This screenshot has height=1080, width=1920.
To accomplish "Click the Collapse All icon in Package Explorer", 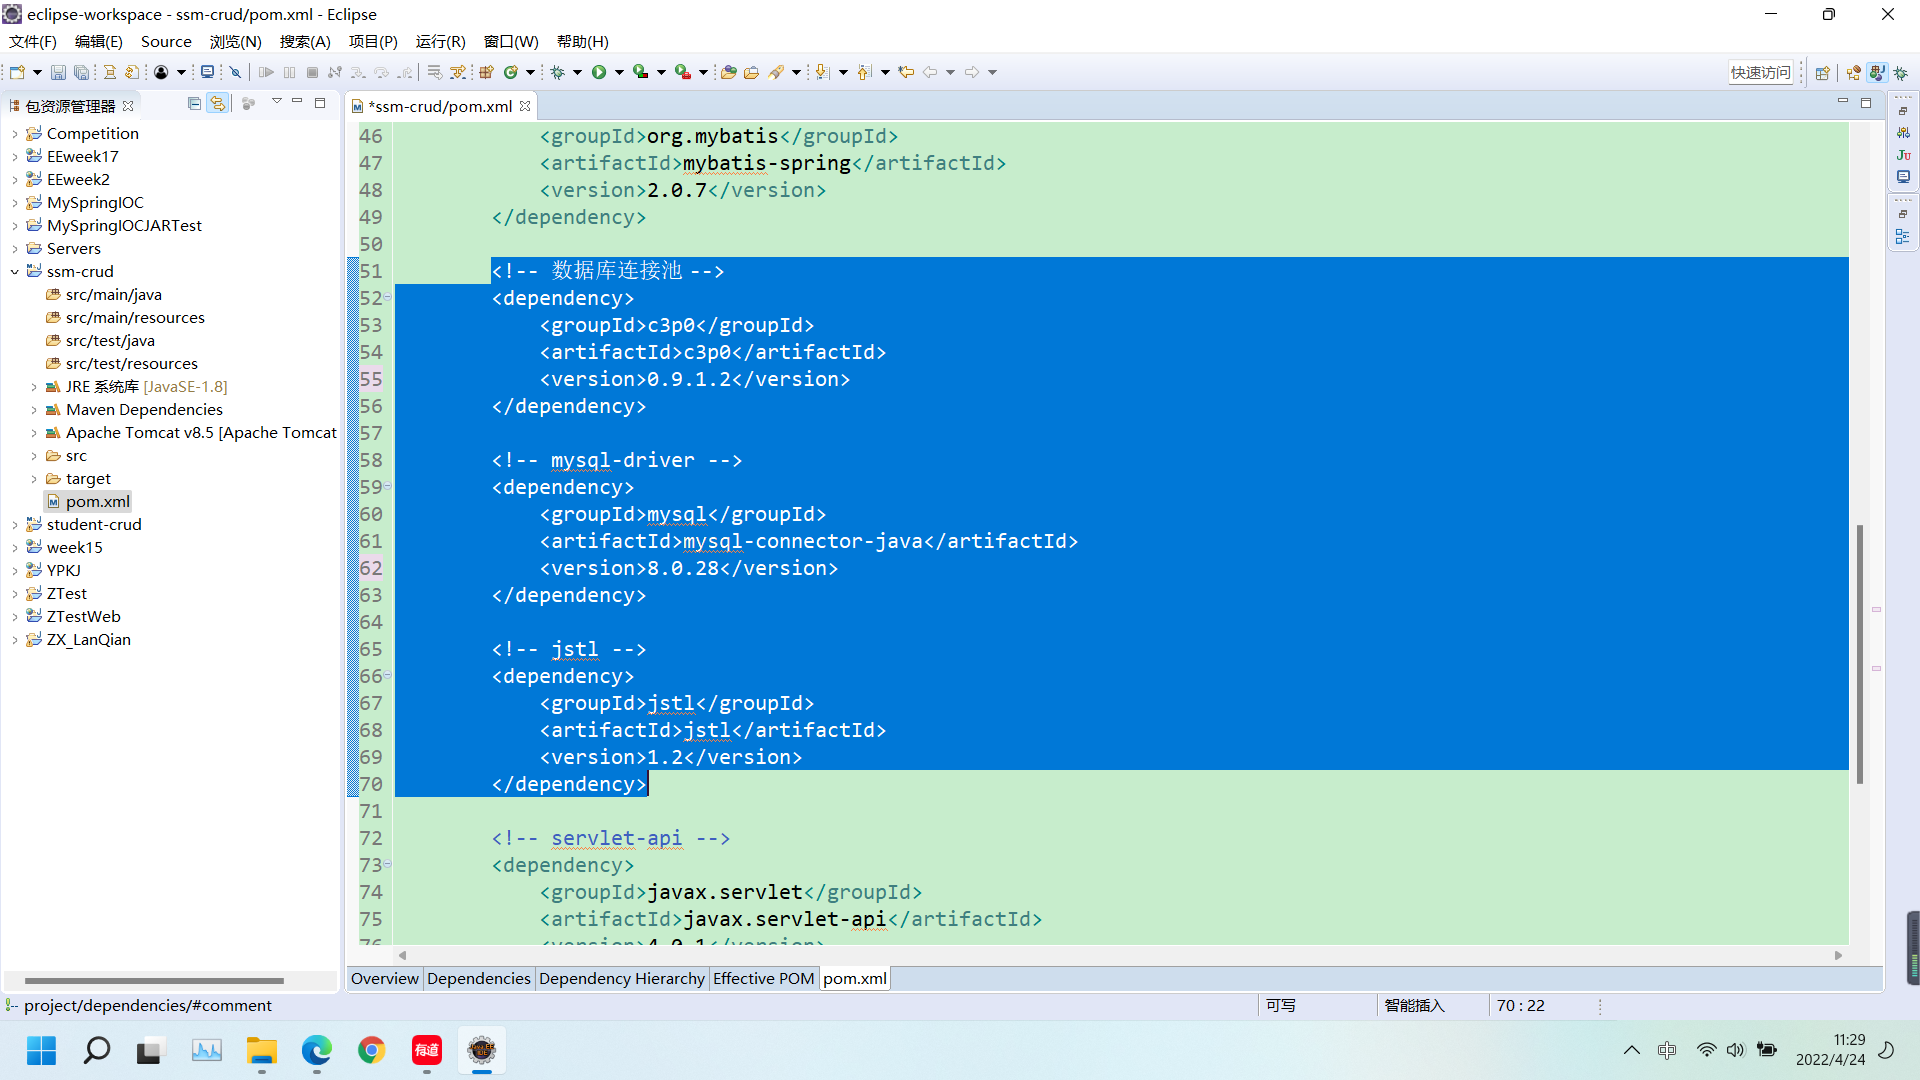I will click(x=194, y=103).
